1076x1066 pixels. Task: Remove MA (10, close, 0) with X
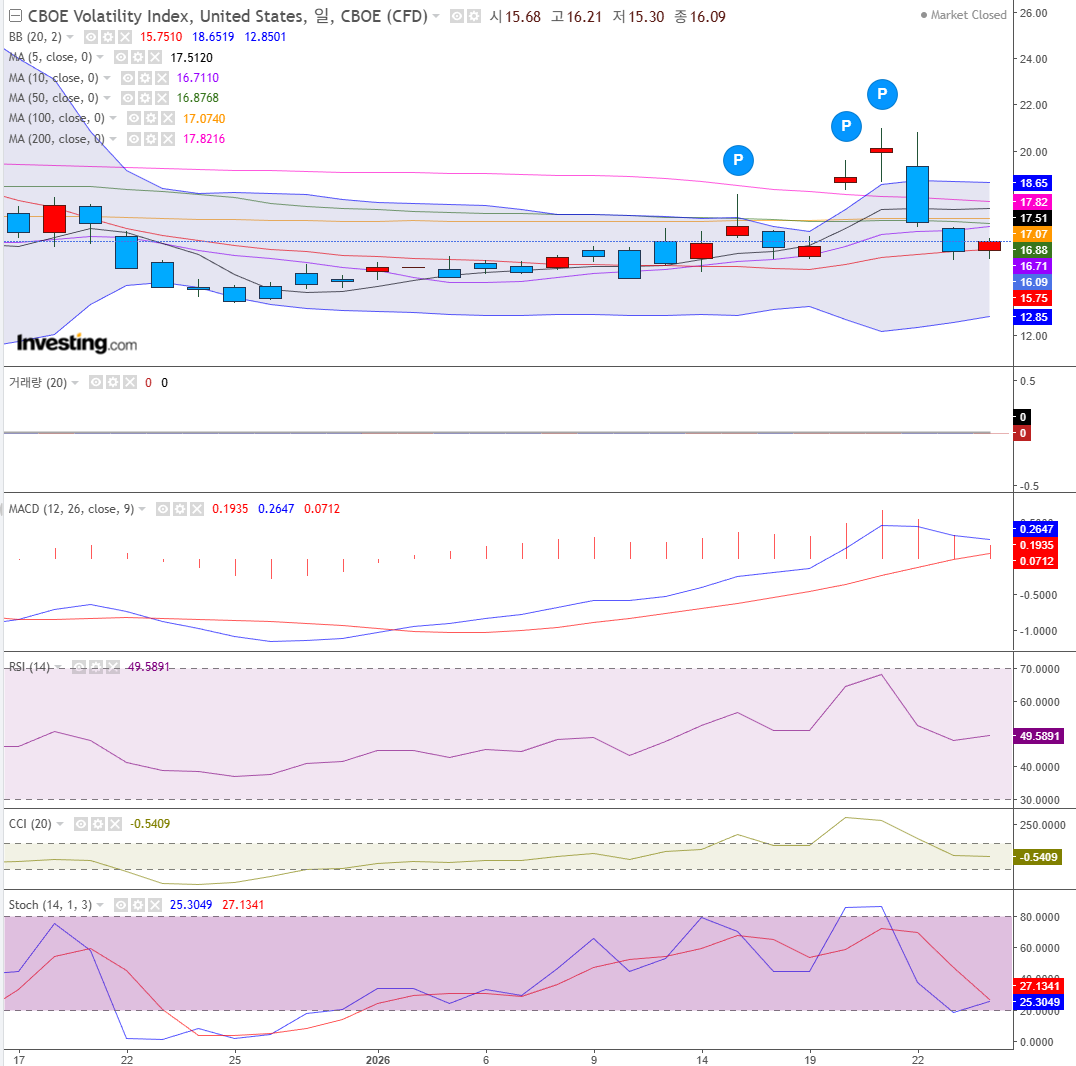[161, 78]
